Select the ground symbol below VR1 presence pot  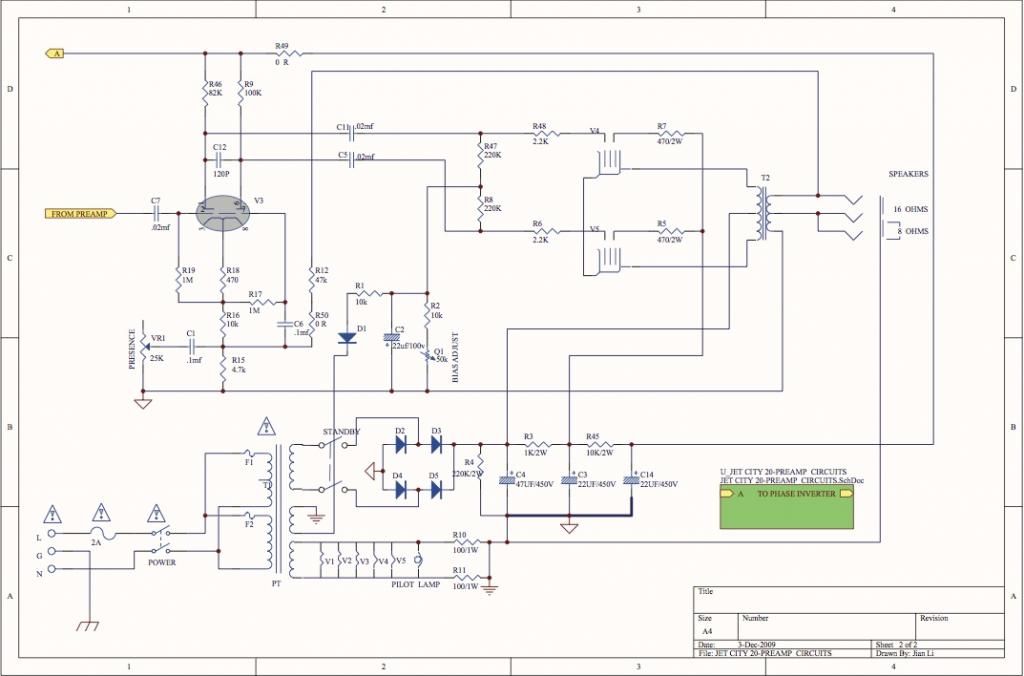pyautogui.click(x=143, y=403)
